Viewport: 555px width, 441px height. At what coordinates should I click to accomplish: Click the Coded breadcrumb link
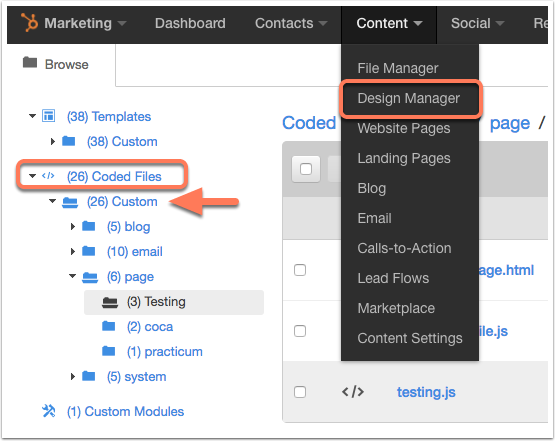click(309, 123)
